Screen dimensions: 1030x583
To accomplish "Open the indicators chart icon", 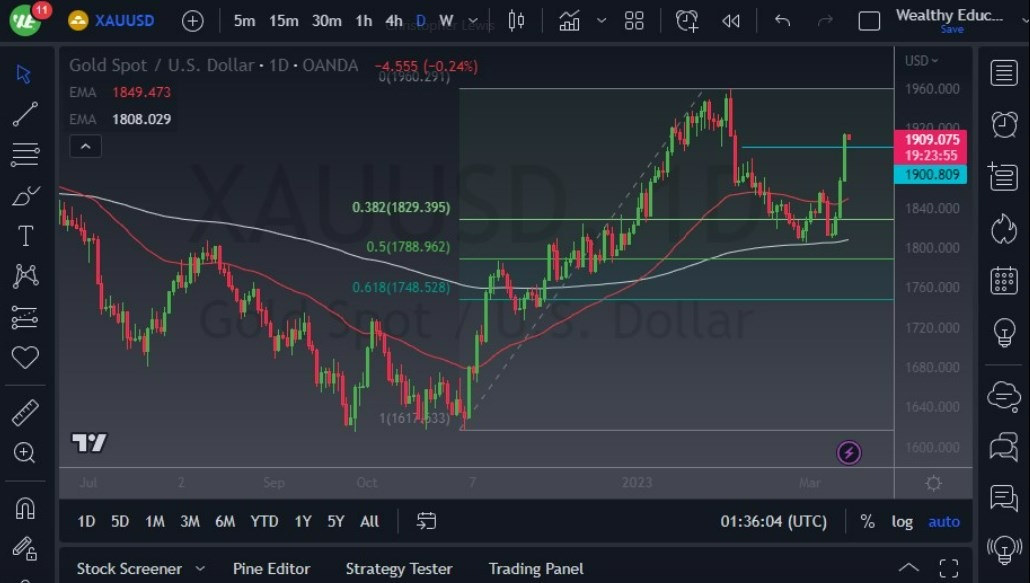I will click(x=569, y=21).
